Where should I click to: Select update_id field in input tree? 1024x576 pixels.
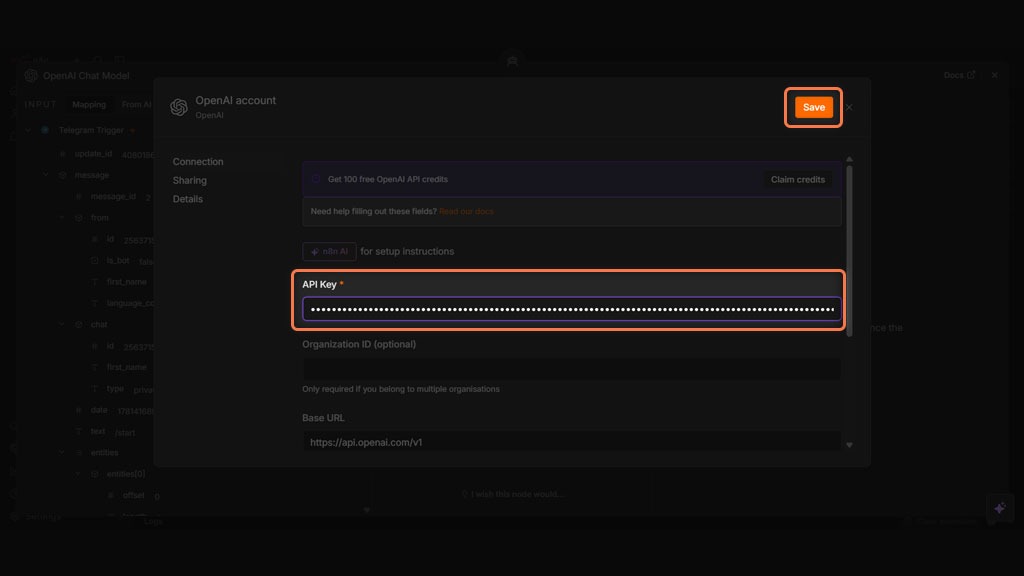93,153
